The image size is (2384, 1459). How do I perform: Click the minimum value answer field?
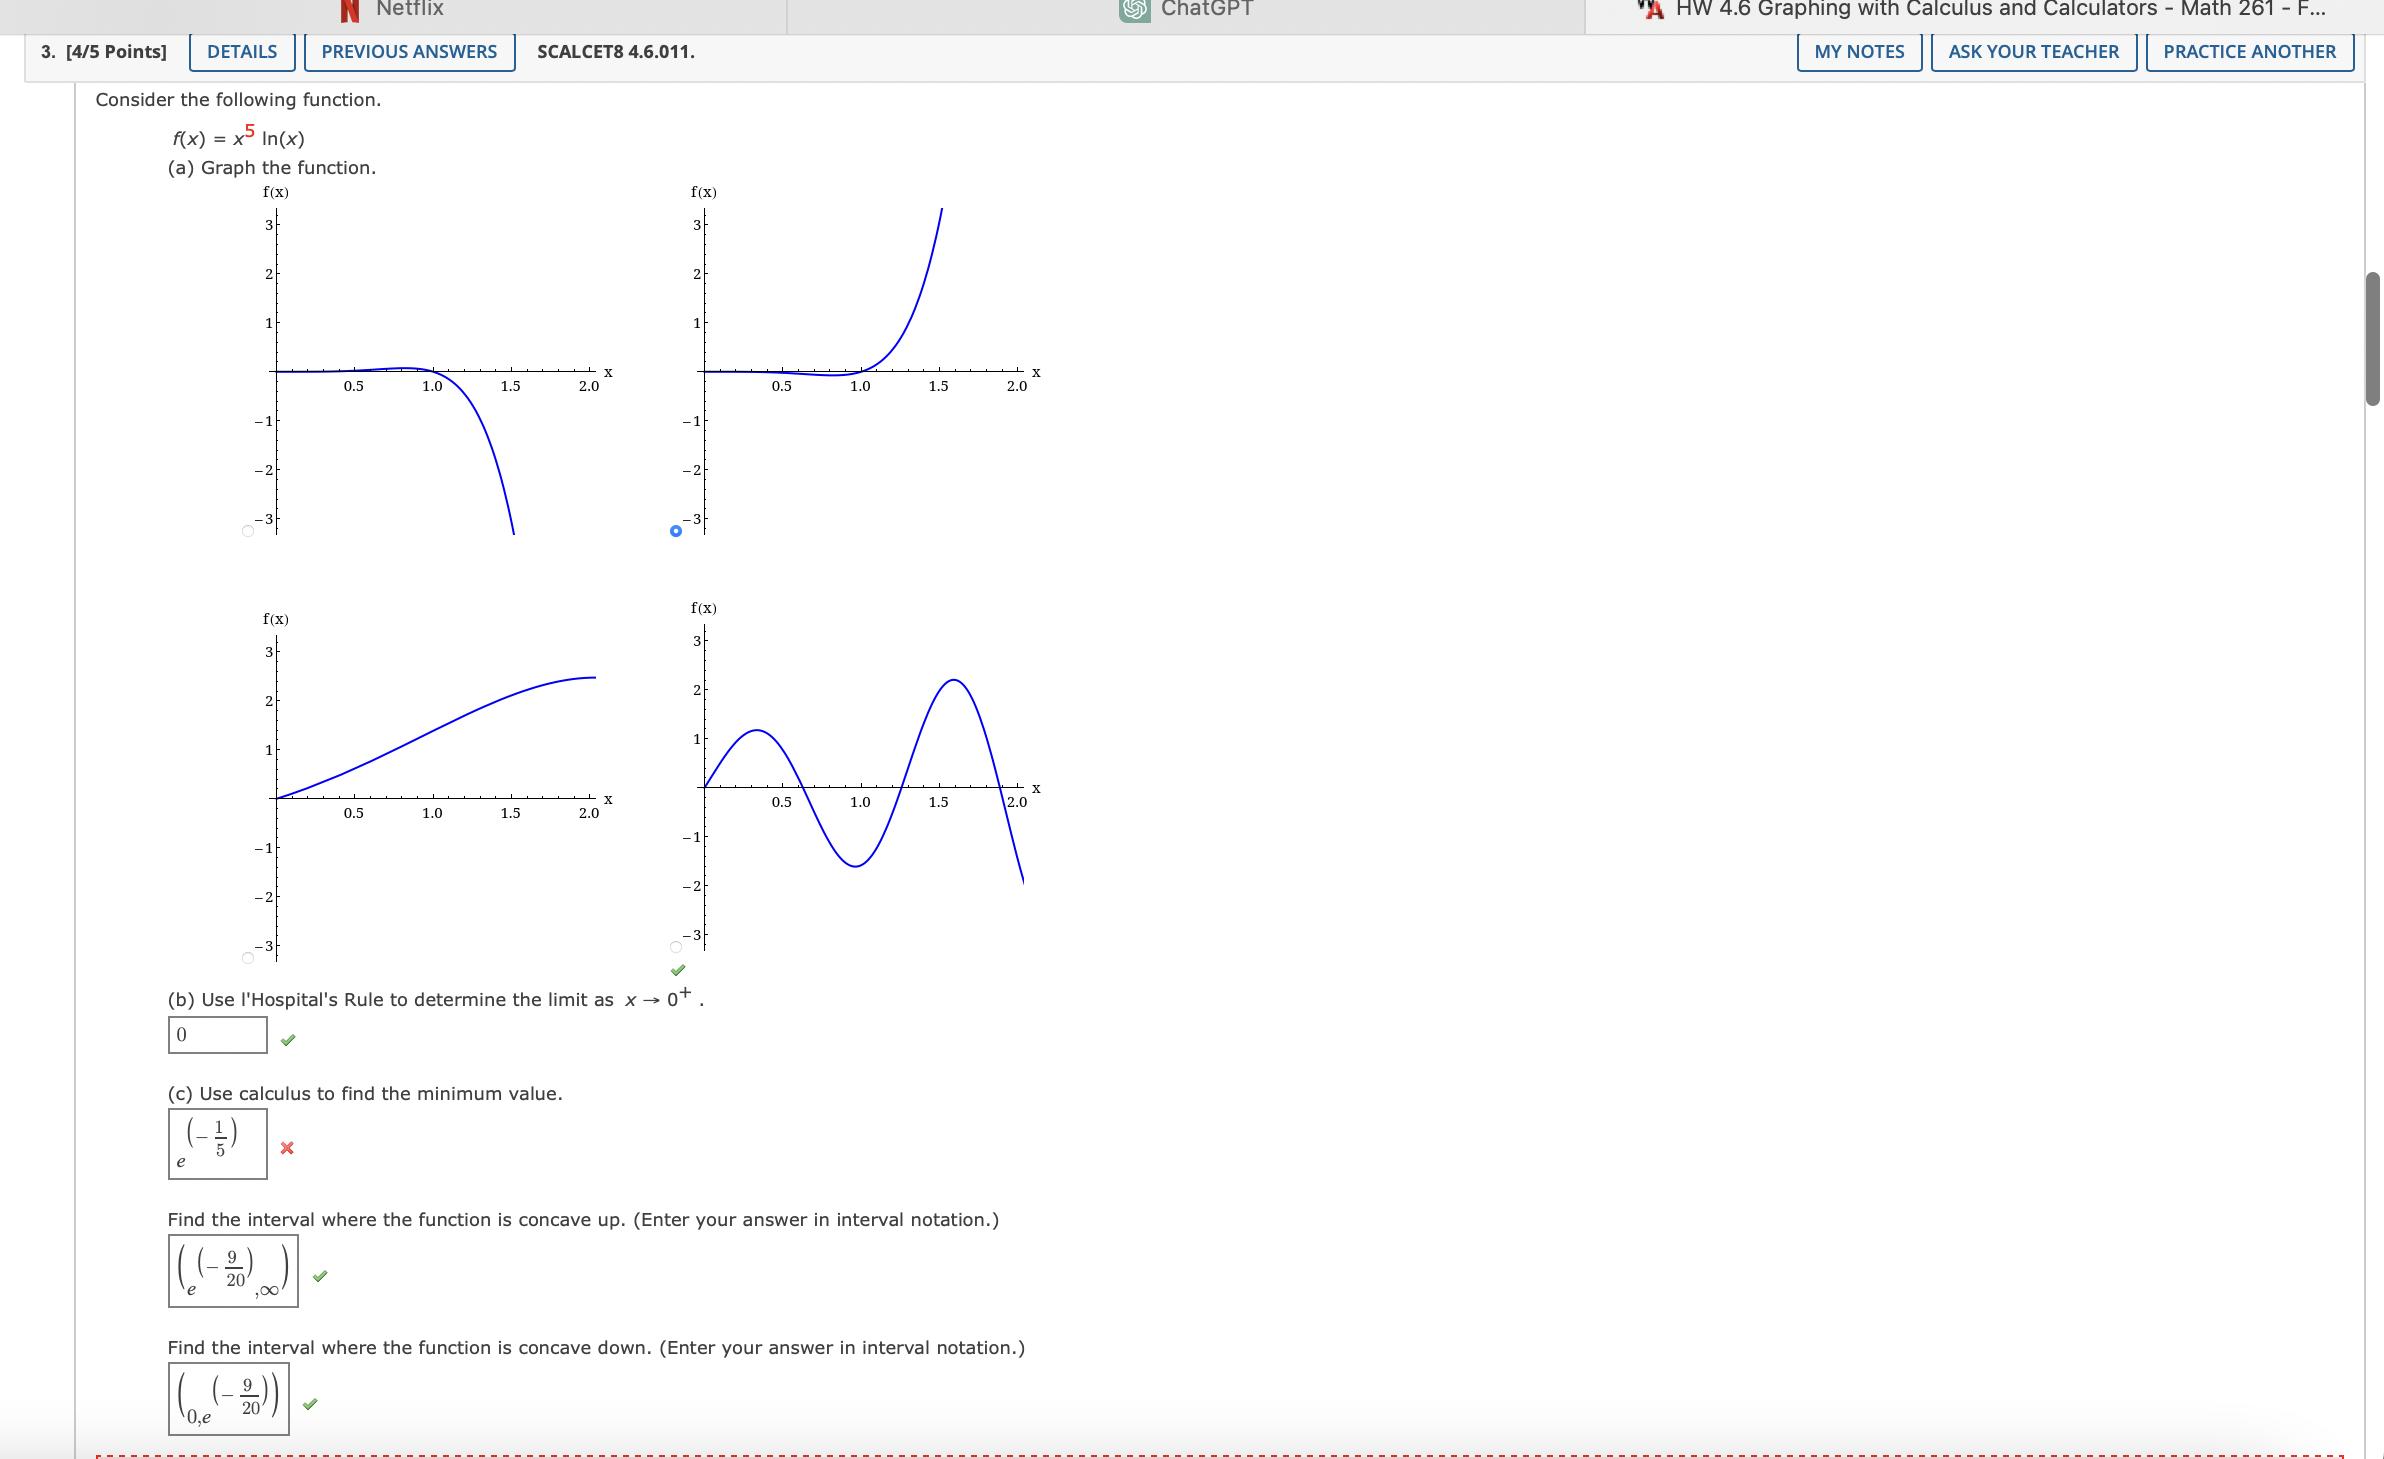(x=218, y=1144)
